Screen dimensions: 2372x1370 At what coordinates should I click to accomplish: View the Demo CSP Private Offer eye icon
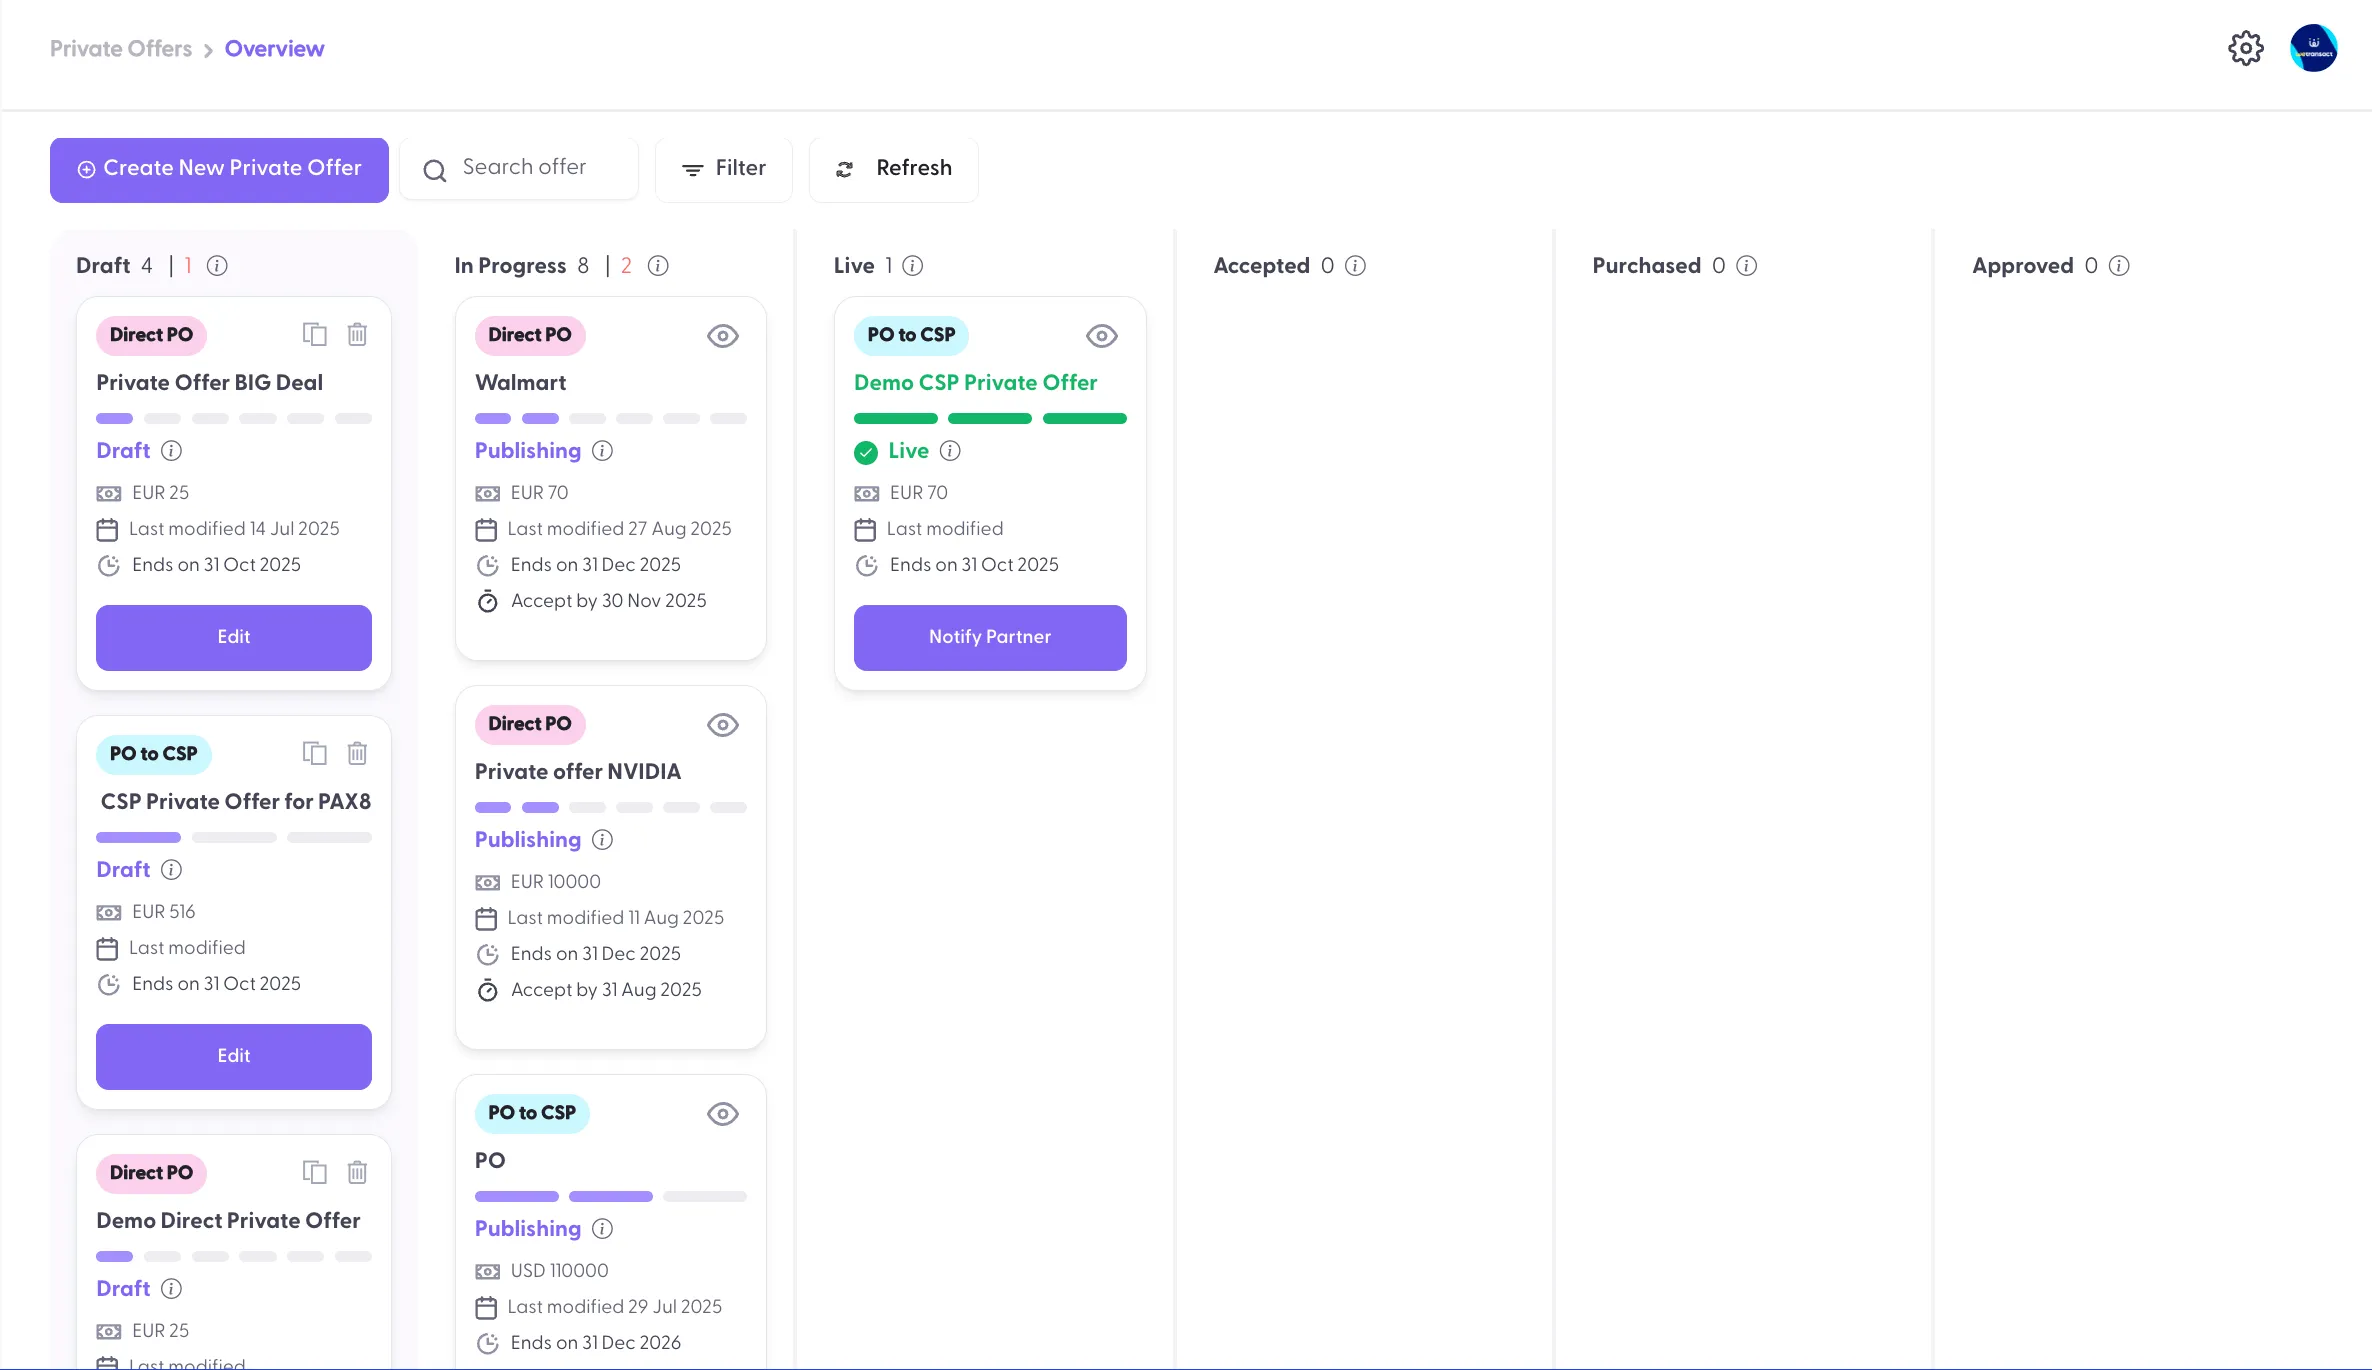click(1101, 336)
